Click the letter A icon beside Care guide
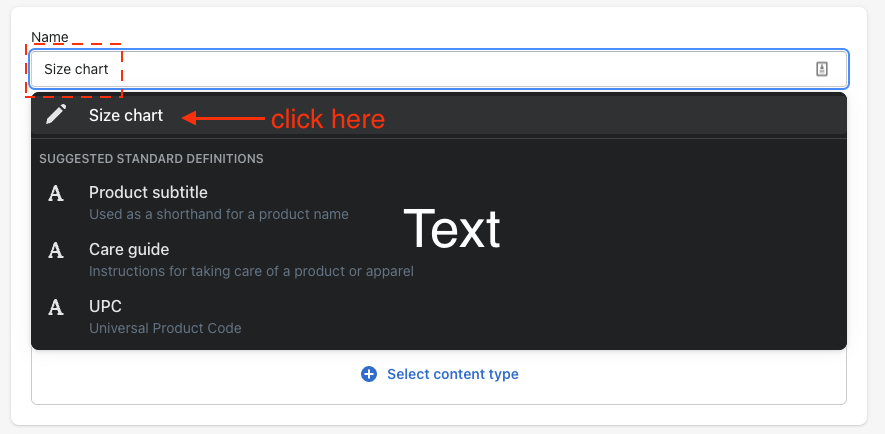Screen dimensions: 885x434 [56, 250]
